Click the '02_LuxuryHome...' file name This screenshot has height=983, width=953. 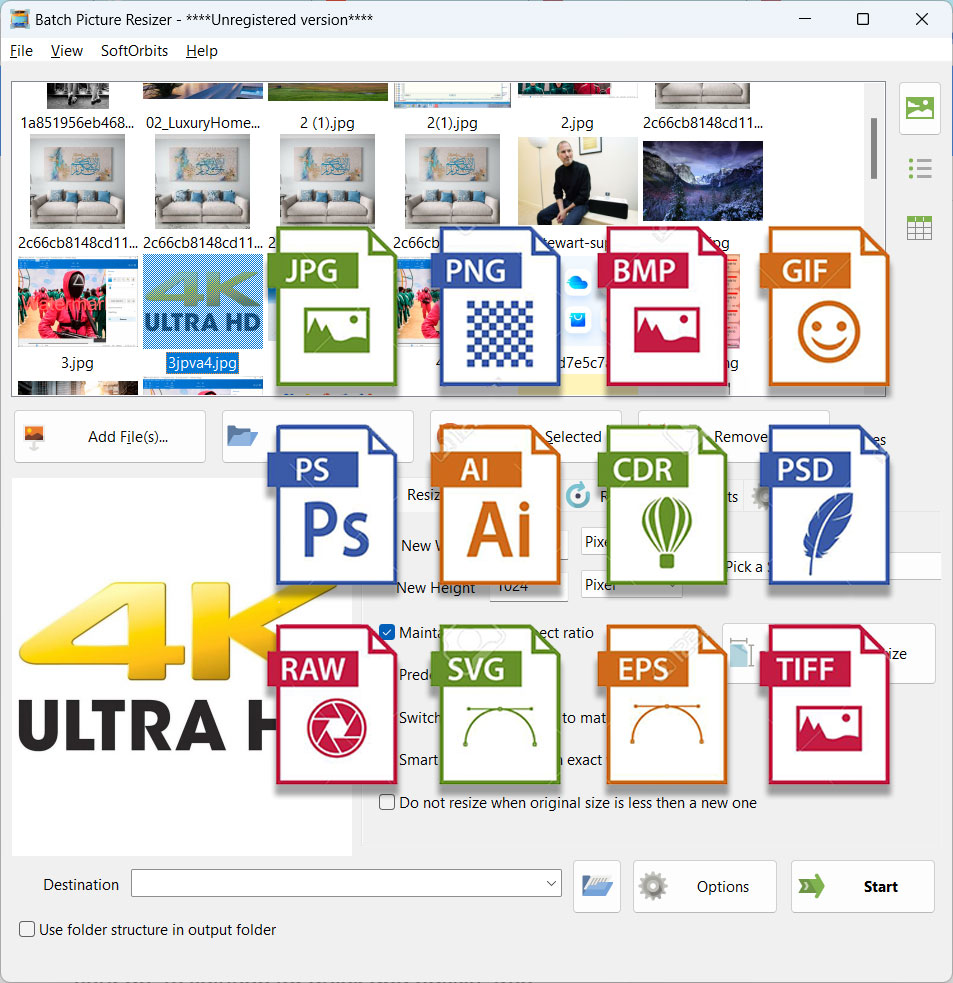pyautogui.click(x=203, y=122)
